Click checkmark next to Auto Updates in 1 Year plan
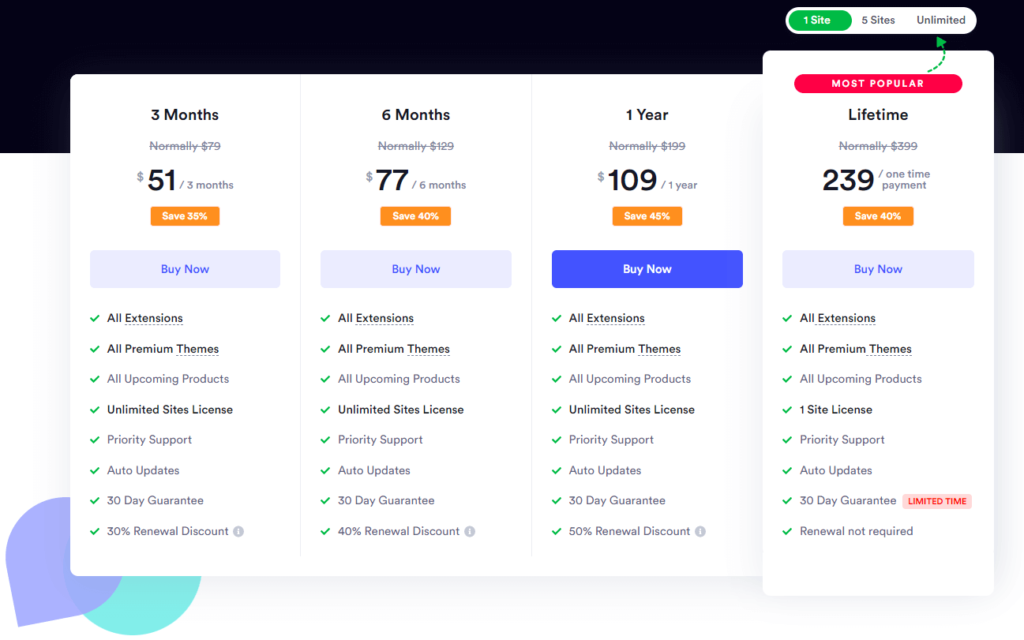The image size is (1024, 640). coord(556,470)
